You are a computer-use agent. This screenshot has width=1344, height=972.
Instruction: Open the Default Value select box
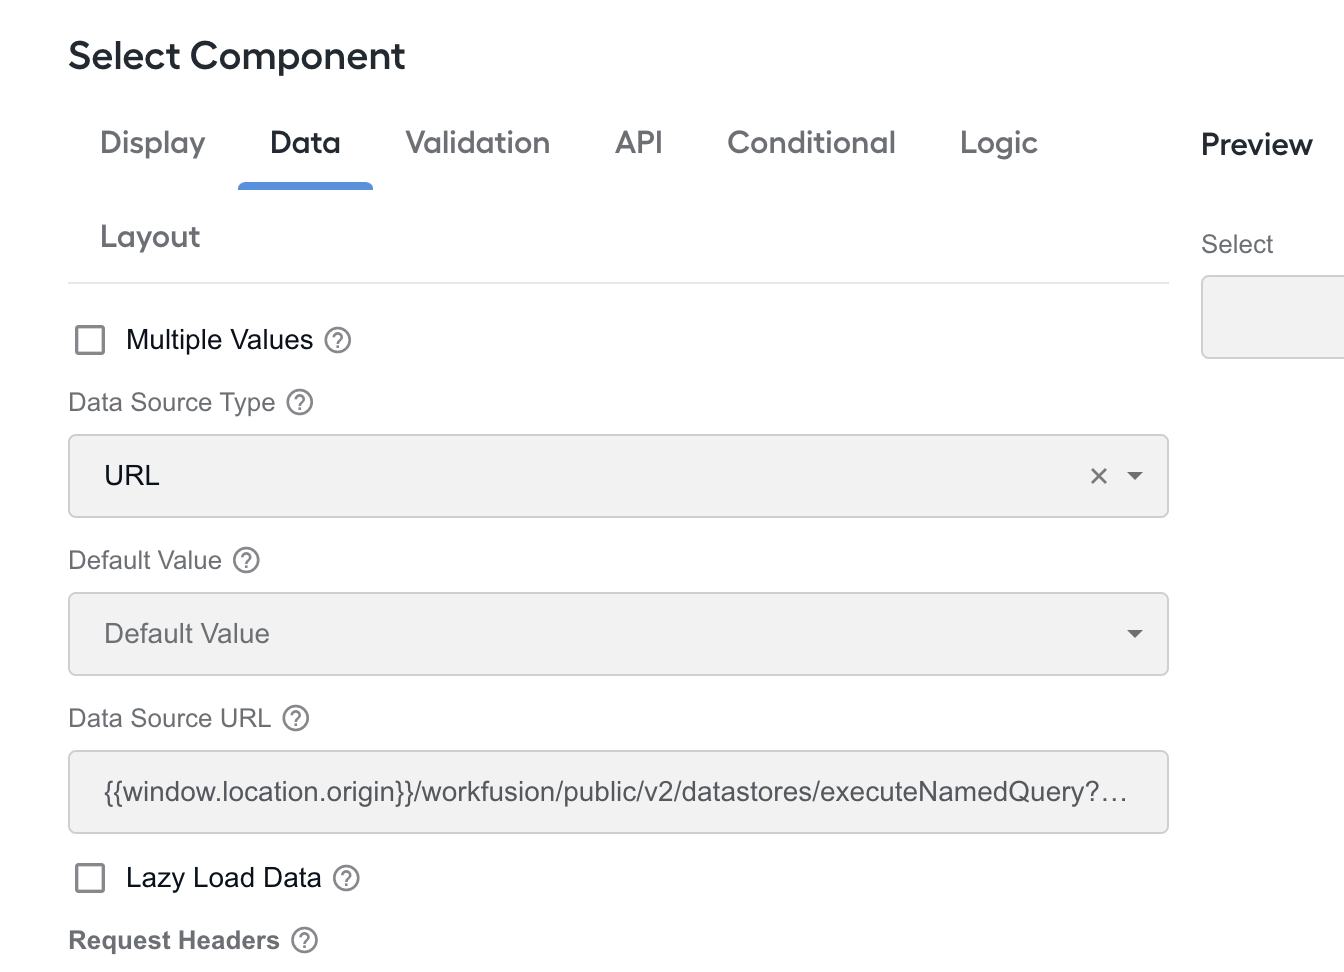coord(618,634)
